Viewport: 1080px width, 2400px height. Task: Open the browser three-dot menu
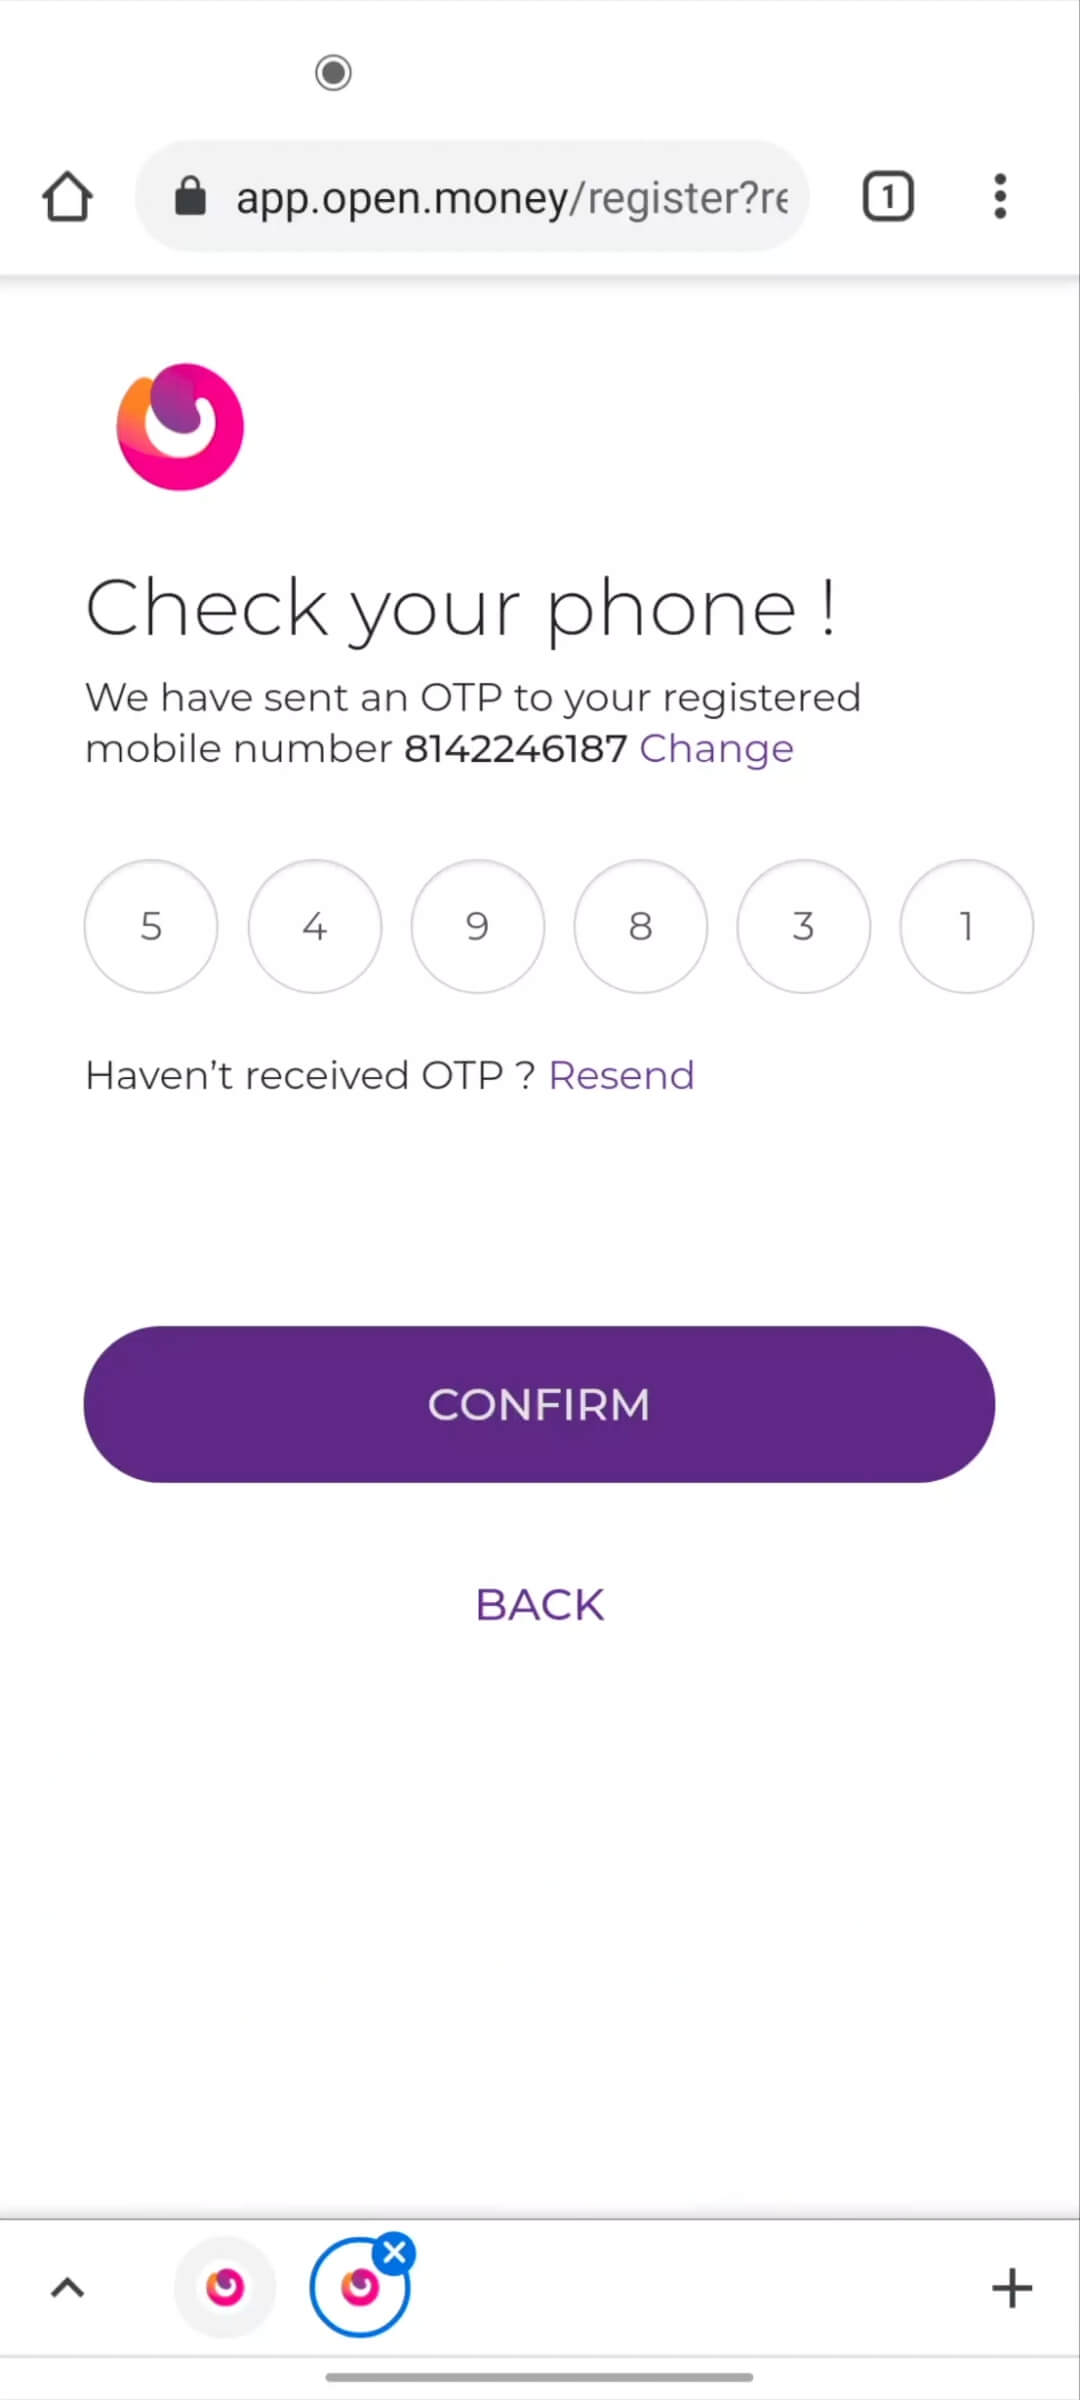coord(999,196)
